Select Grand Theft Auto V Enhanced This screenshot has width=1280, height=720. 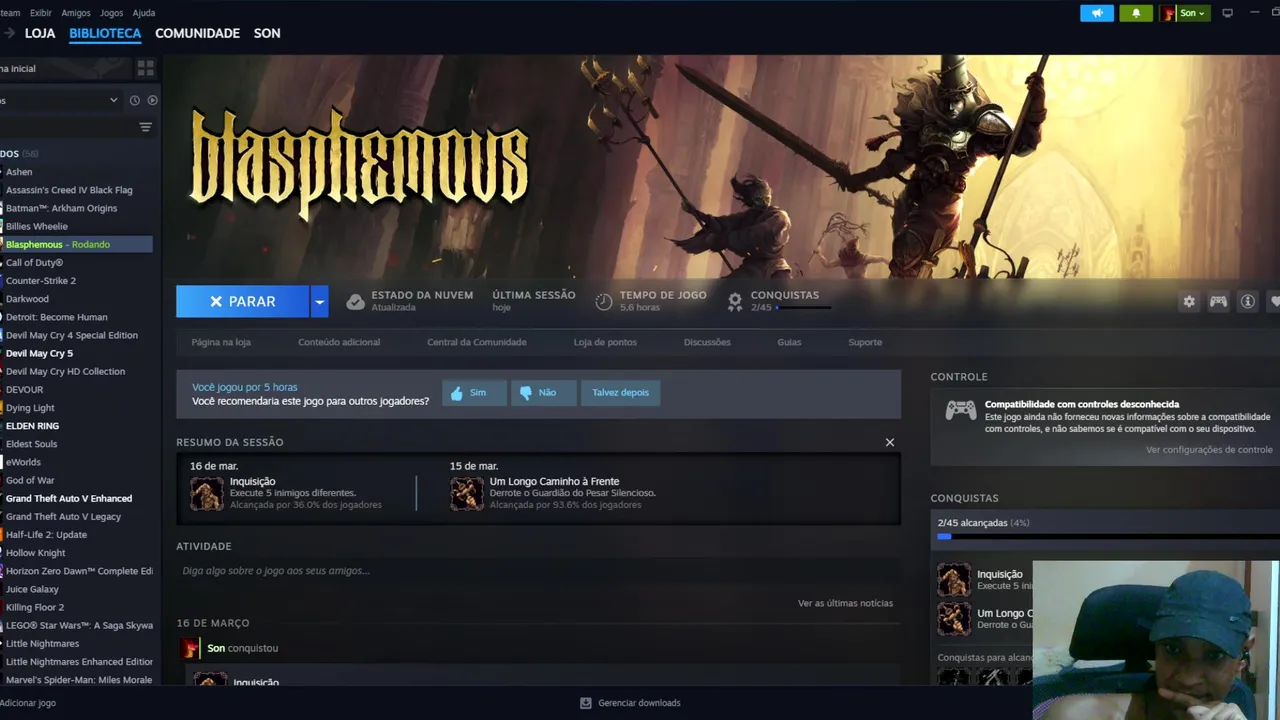pyautogui.click(x=68, y=498)
